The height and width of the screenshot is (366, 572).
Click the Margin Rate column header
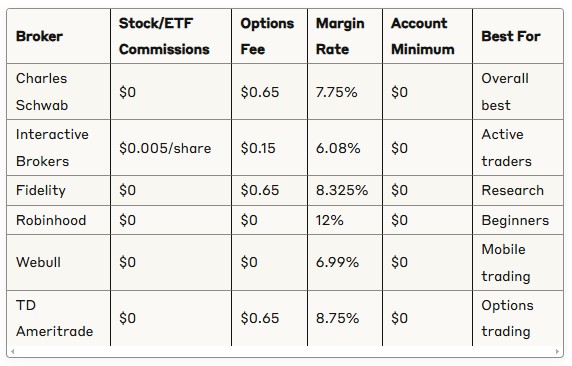345,36
